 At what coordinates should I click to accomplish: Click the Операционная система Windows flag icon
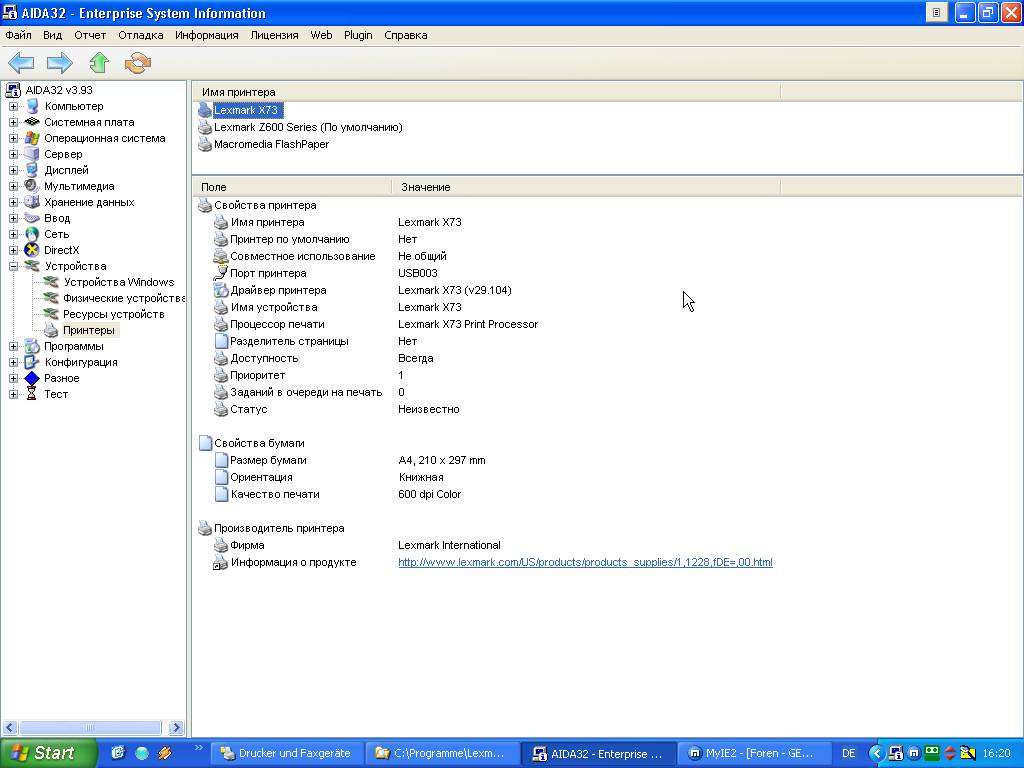(x=31, y=138)
